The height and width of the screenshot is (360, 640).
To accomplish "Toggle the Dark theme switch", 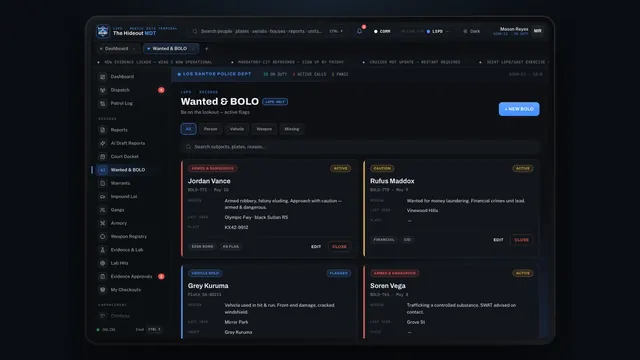I will coord(471,31).
